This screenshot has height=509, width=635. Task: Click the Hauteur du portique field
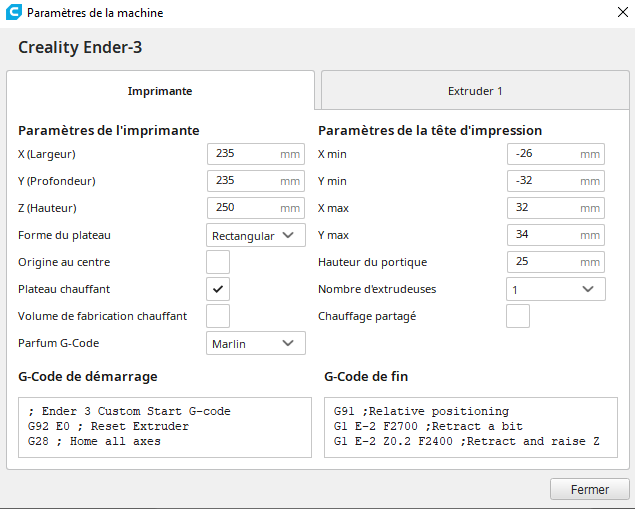543,262
